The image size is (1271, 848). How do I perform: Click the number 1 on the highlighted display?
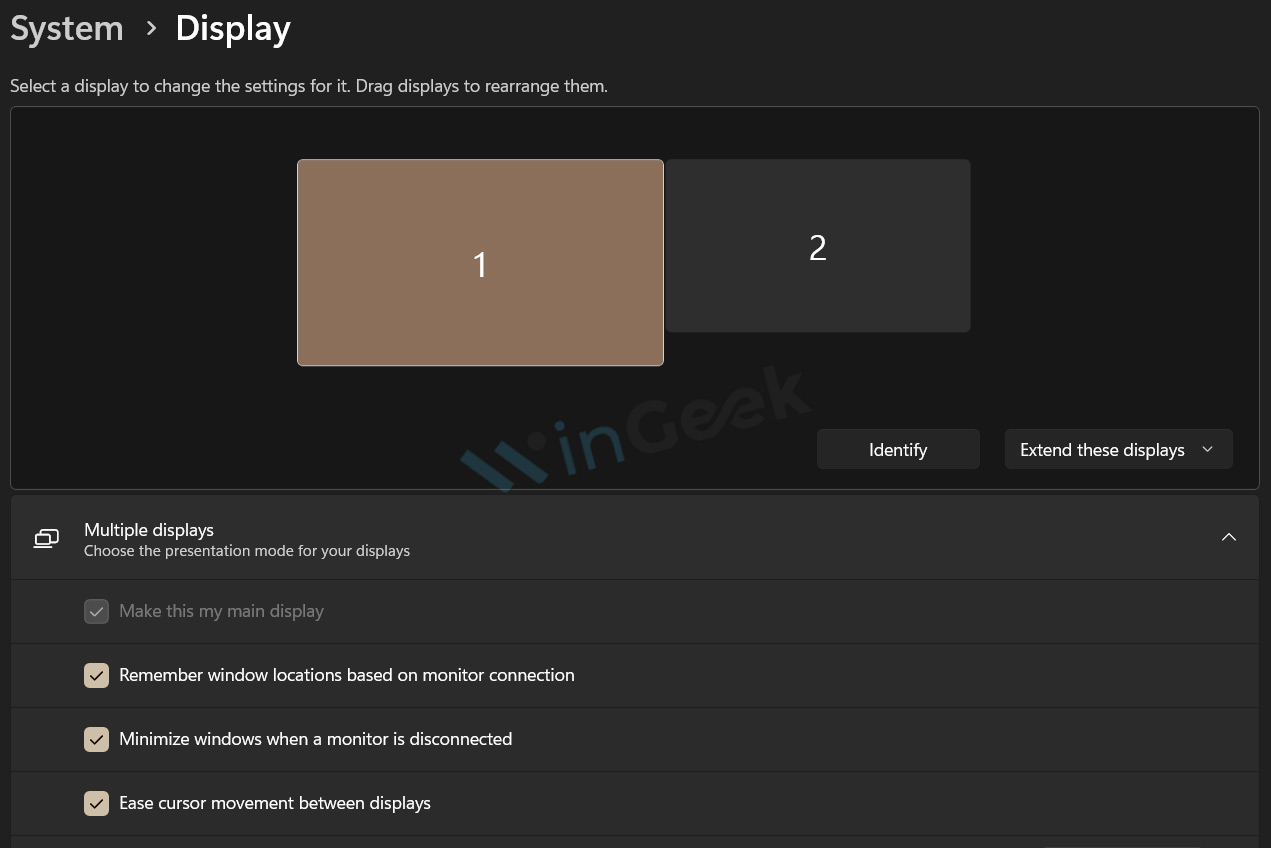480,264
